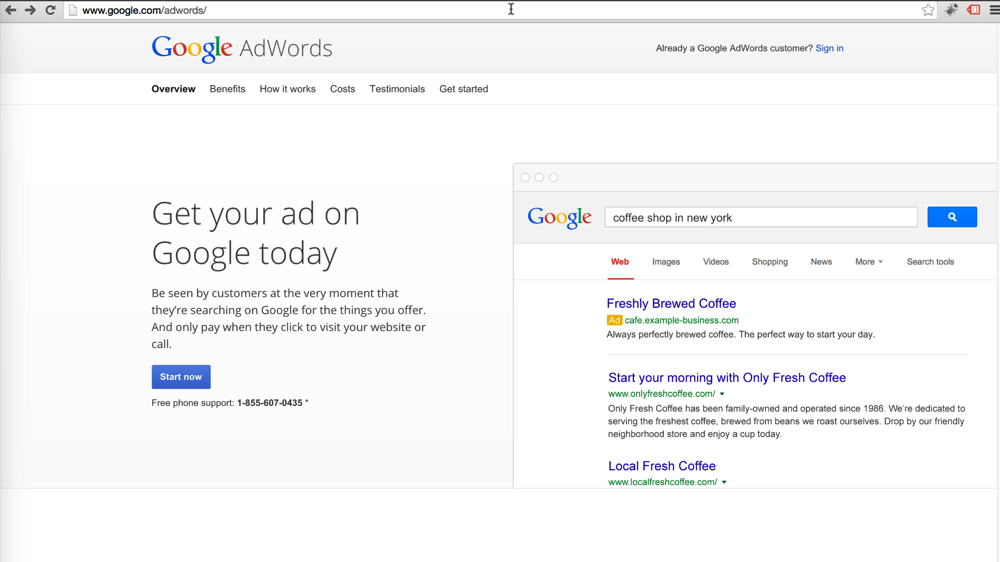Expand the More dropdown
The height and width of the screenshot is (562, 1000).
(869, 262)
